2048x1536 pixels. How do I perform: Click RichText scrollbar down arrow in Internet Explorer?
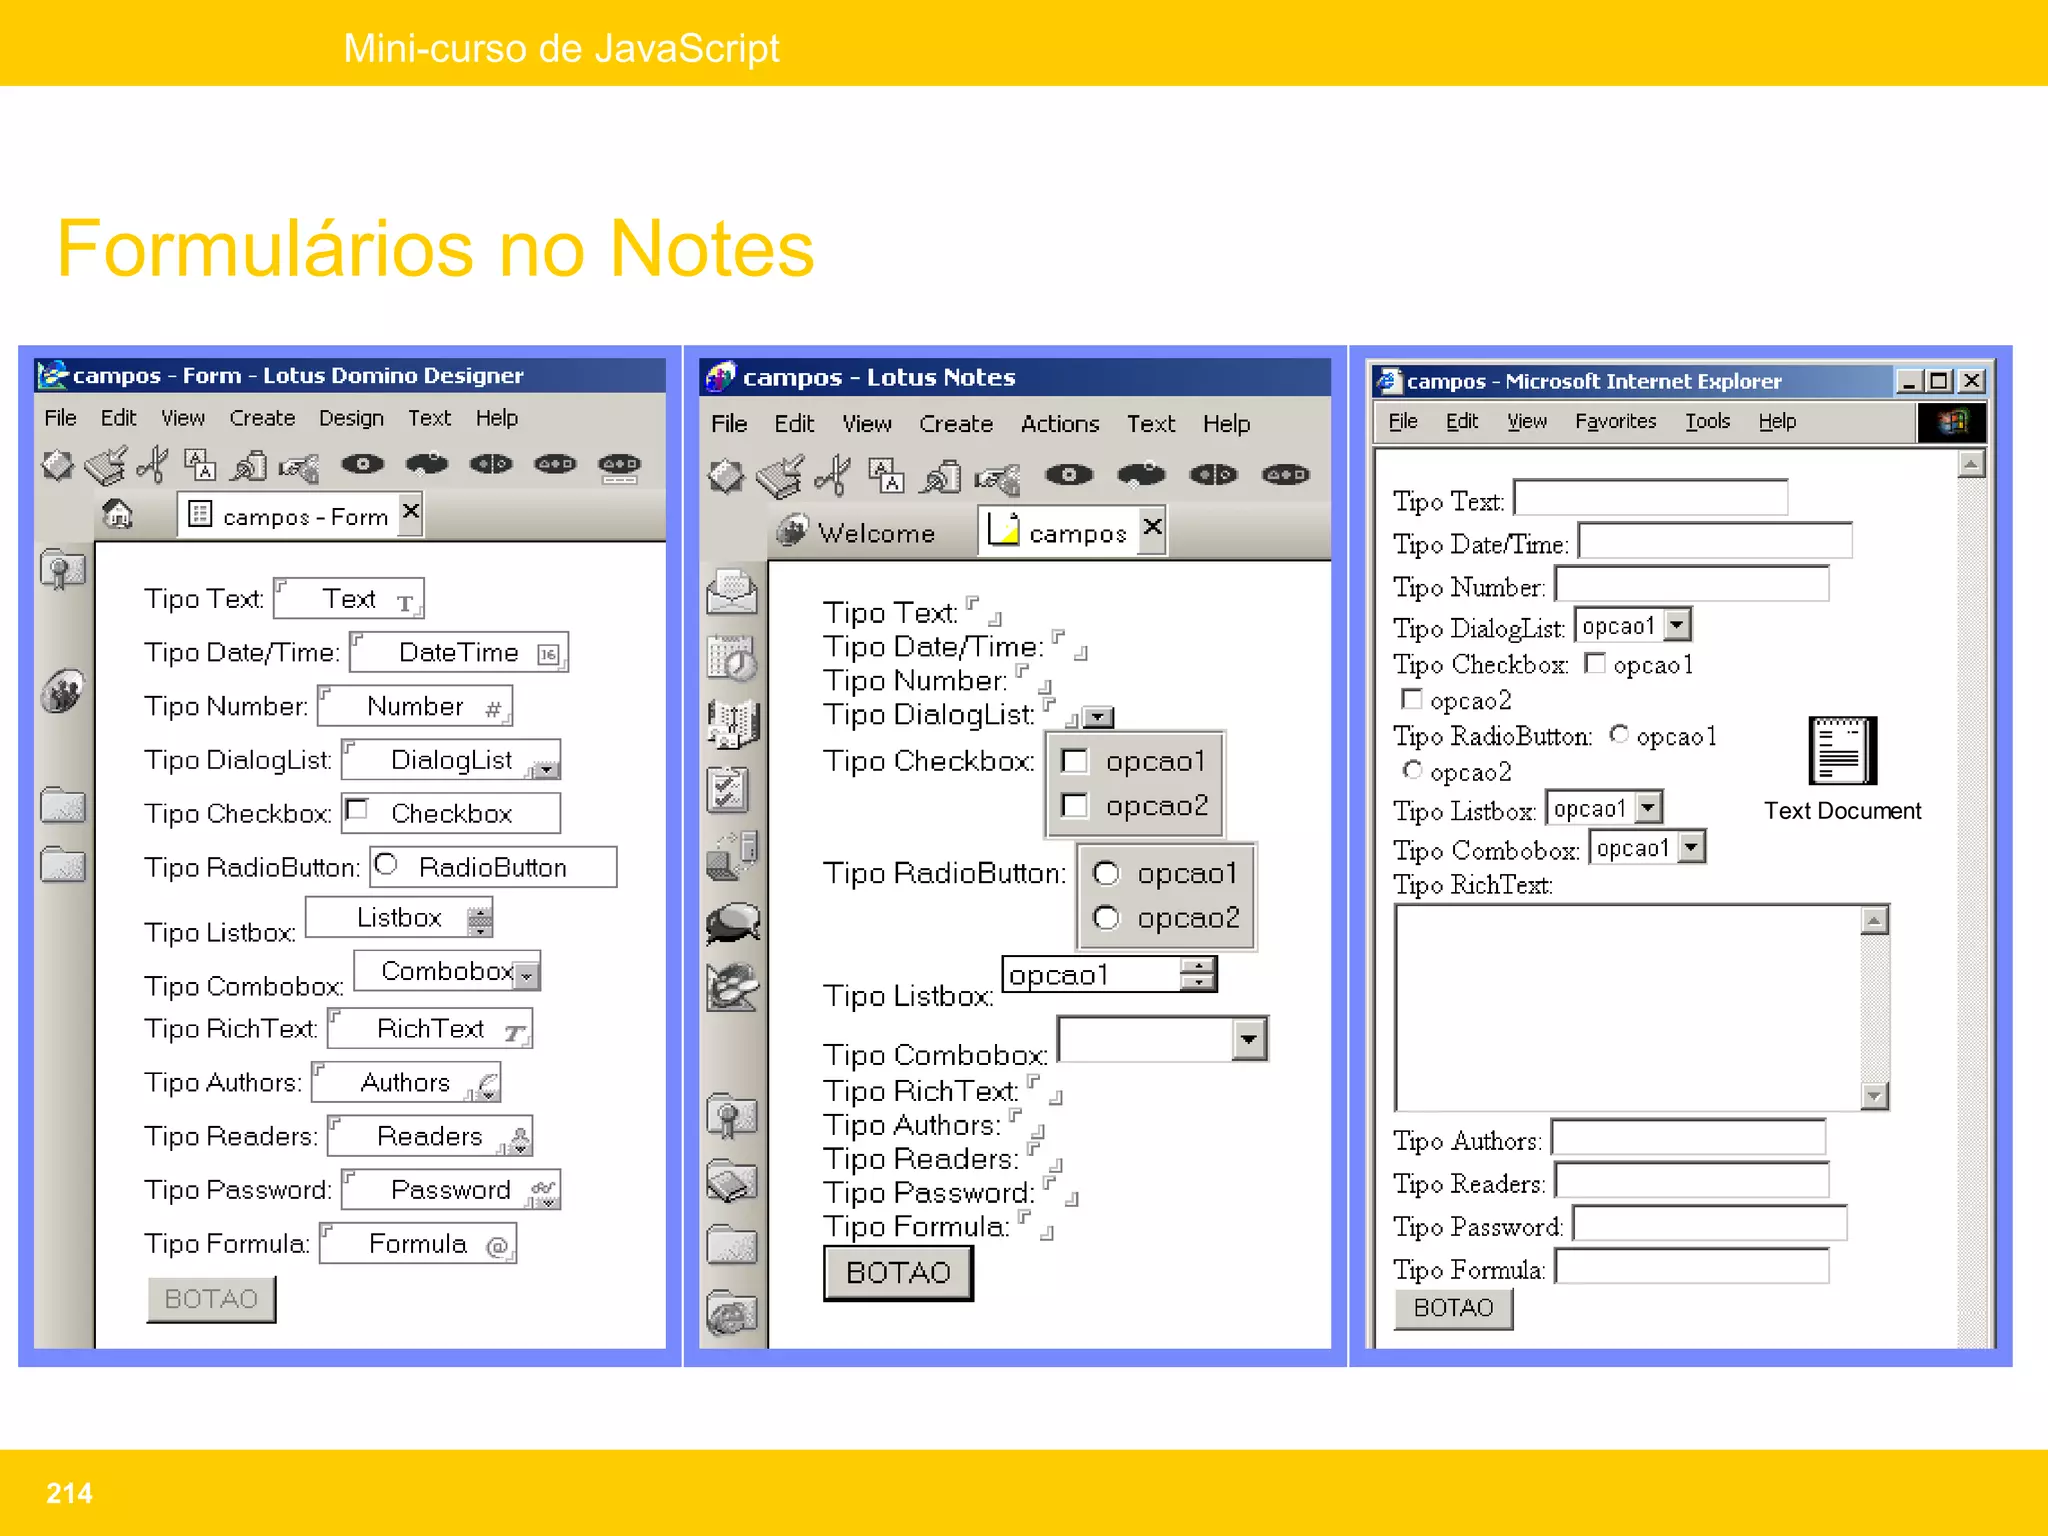(x=1874, y=1096)
